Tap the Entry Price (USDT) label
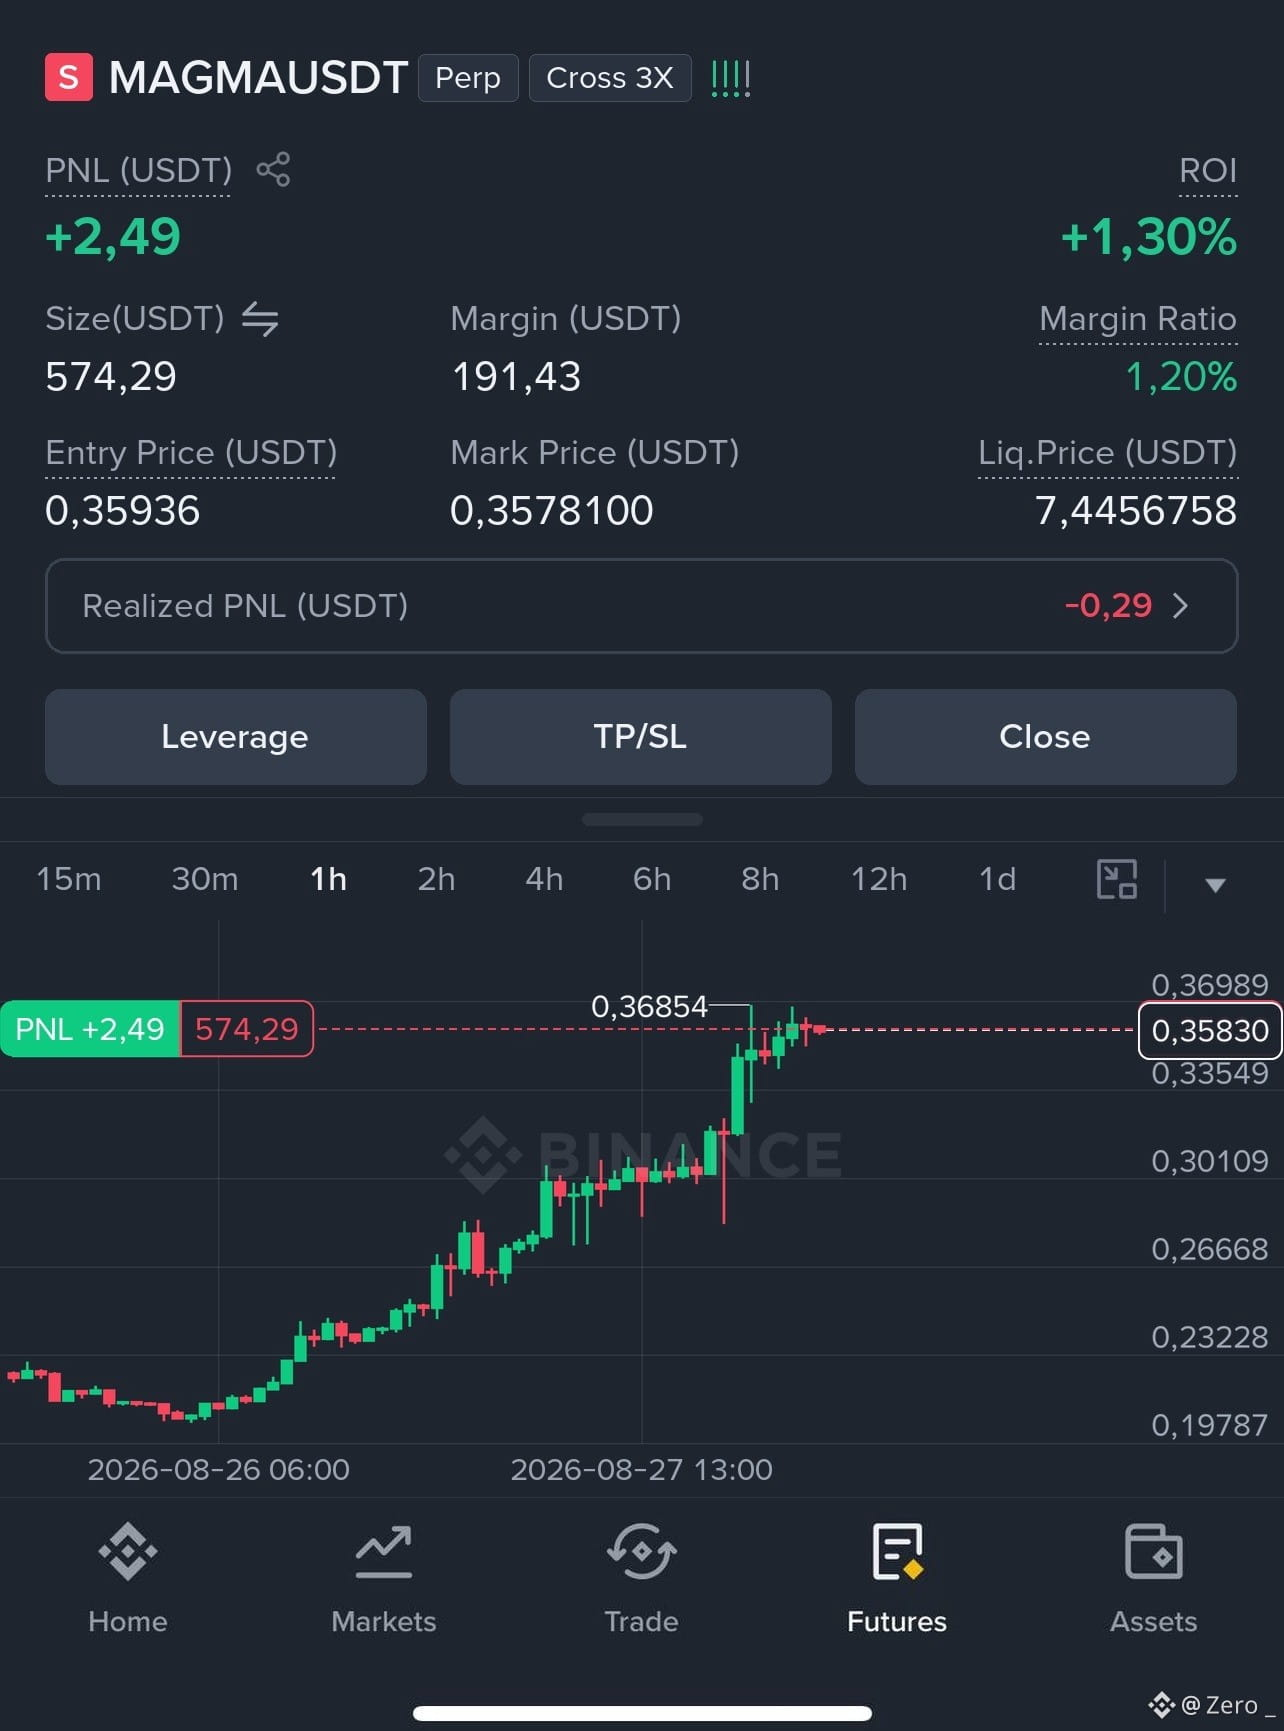1284x1731 pixels. pyautogui.click(x=191, y=453)
